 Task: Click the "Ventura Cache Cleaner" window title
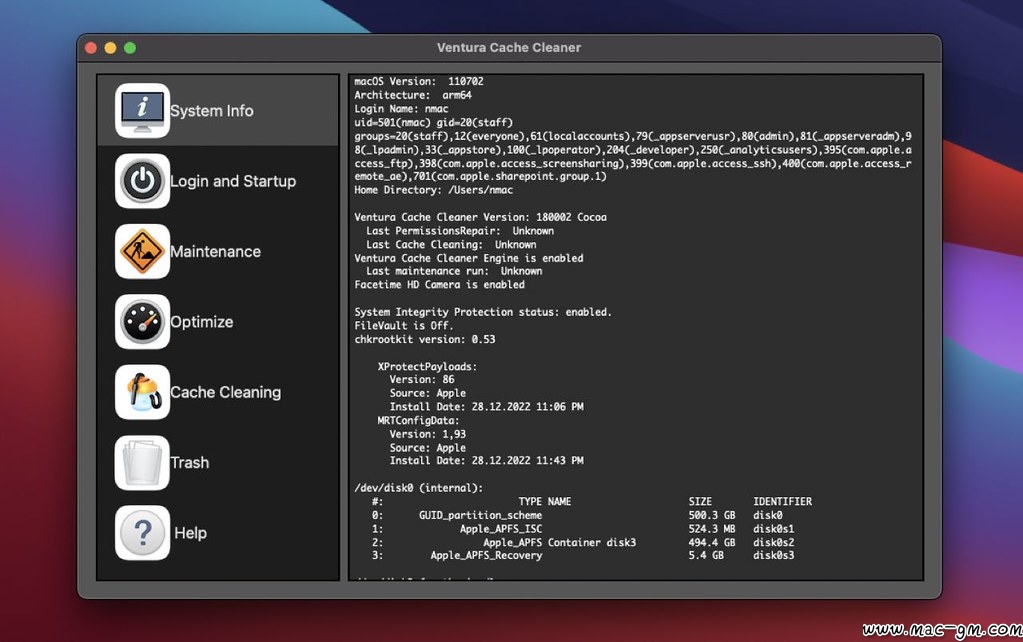(x=509, y=48)
